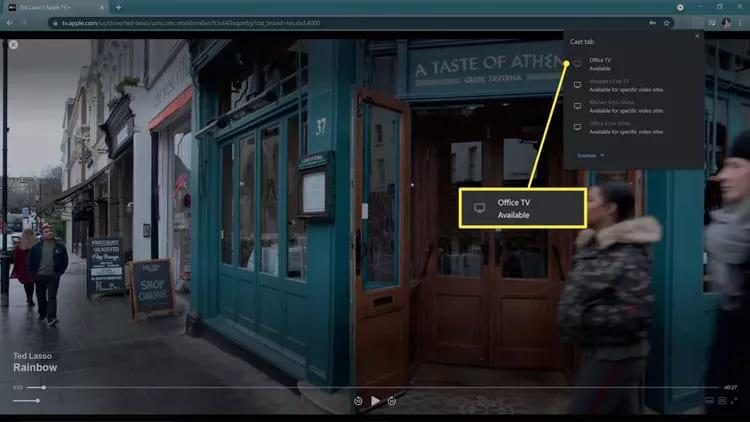Close the Cast tab popup
This screenshot has height=422, width=750.
pyautogui.click(x=697, y=36)
